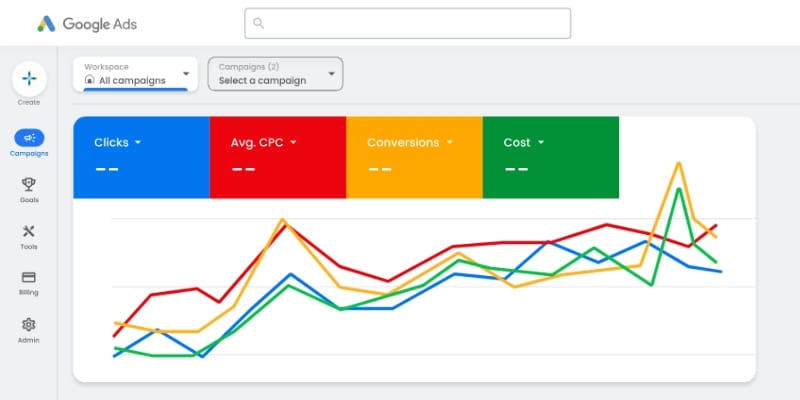The width and height of the screenshot is (800, 400).
Task: Open Campaigns from the megaphone icon
Action: pos(28,138)
